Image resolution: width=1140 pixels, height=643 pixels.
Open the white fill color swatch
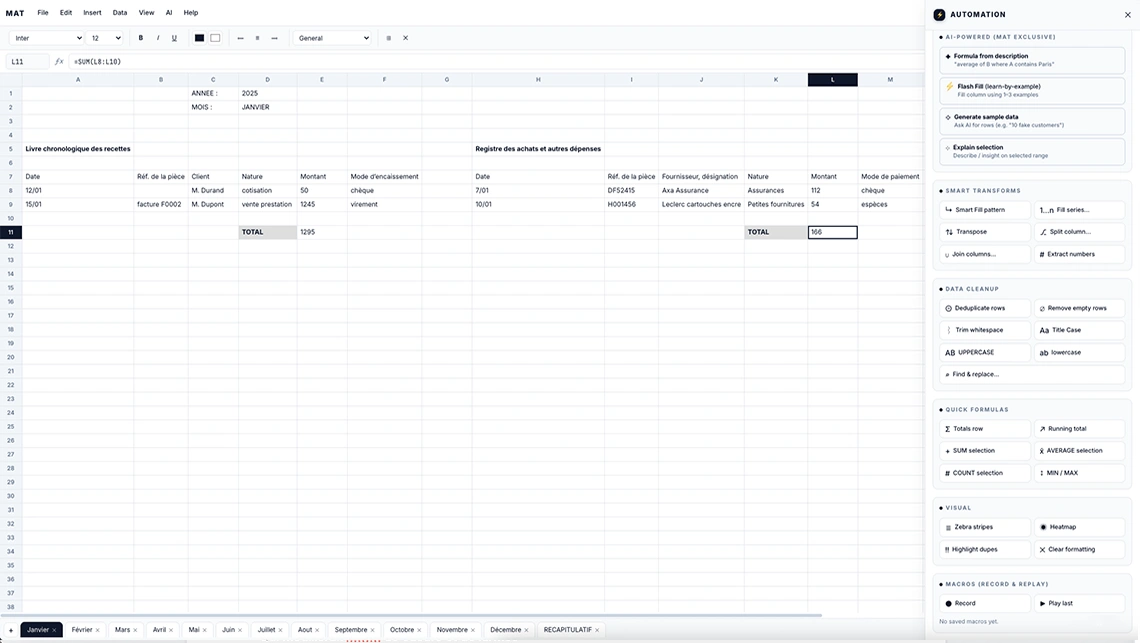coord(215,38)
